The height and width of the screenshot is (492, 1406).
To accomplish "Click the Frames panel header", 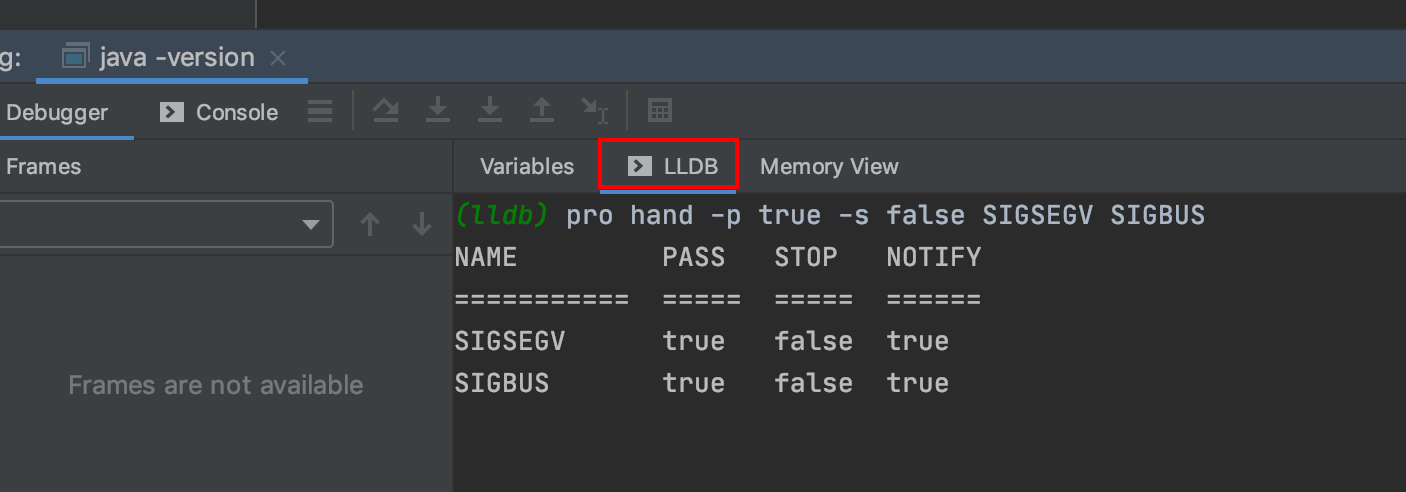I will coord(44,167).
